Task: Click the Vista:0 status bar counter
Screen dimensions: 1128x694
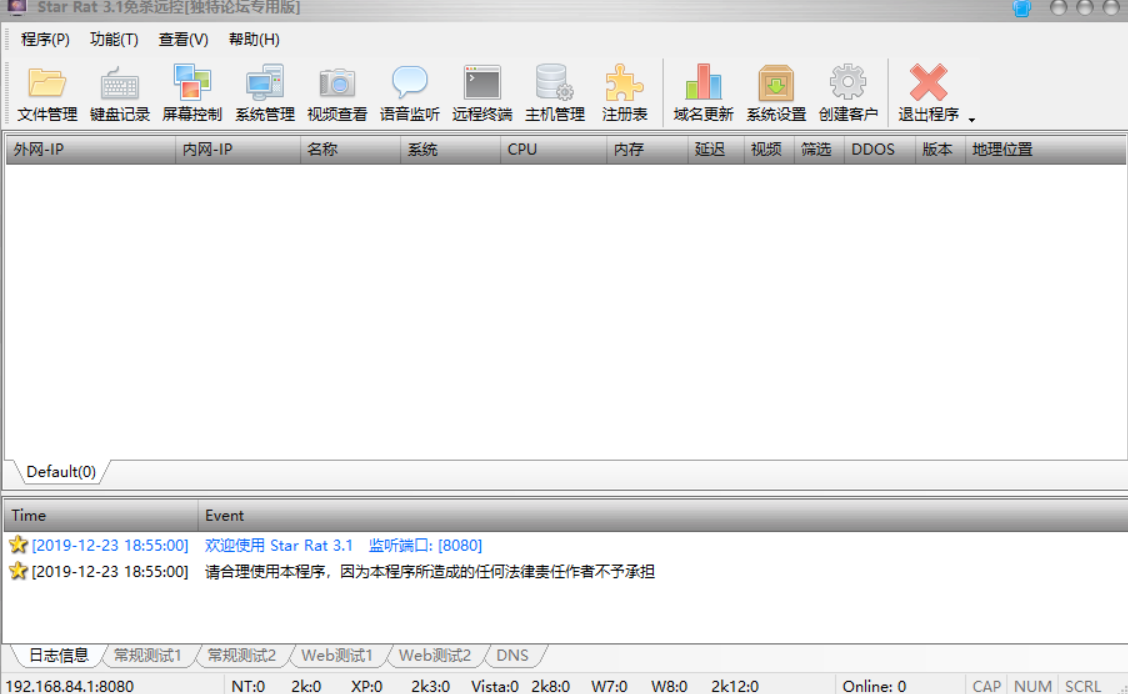Action: click(495, 686)
